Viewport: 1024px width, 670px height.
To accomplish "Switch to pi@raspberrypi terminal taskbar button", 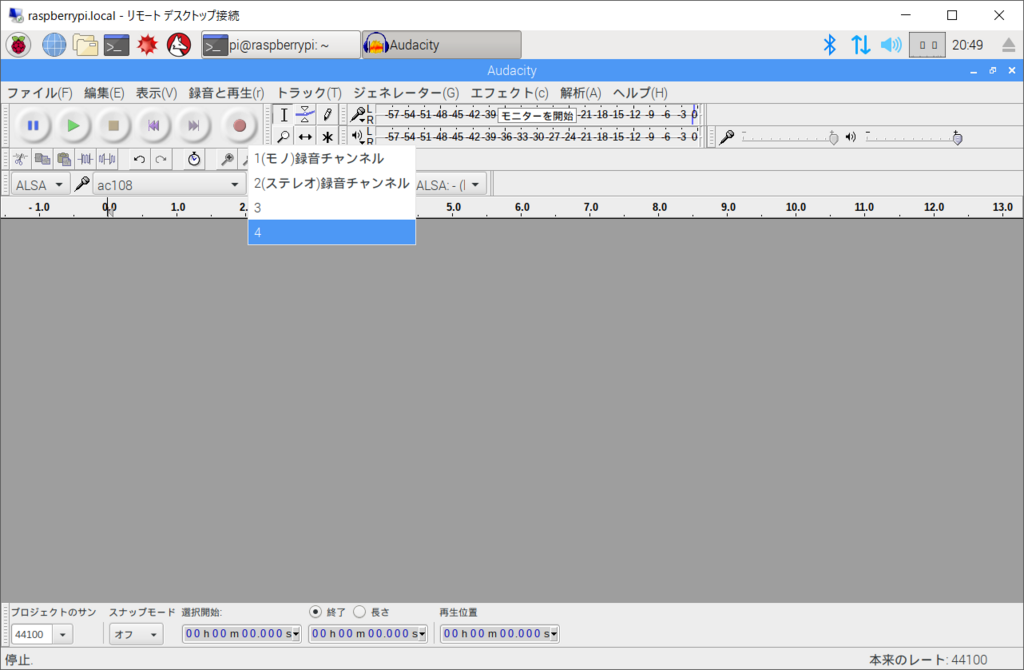I will click(x=281, y=45).
